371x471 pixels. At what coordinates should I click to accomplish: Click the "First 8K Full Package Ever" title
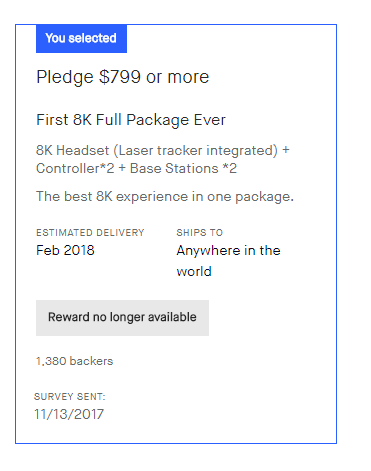coord(131,120)
